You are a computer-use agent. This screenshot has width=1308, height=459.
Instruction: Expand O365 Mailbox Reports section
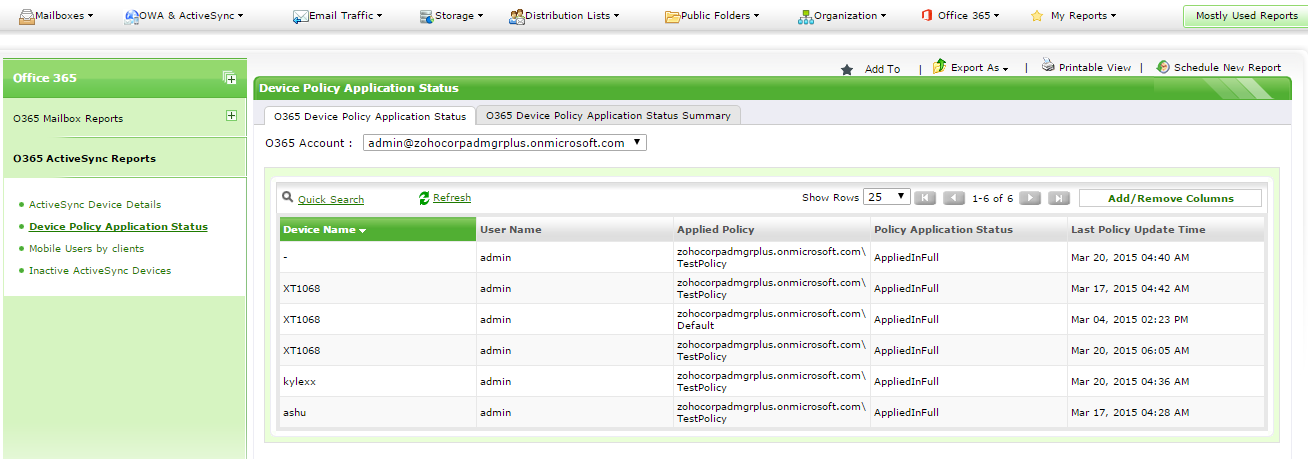coord(231,116)
